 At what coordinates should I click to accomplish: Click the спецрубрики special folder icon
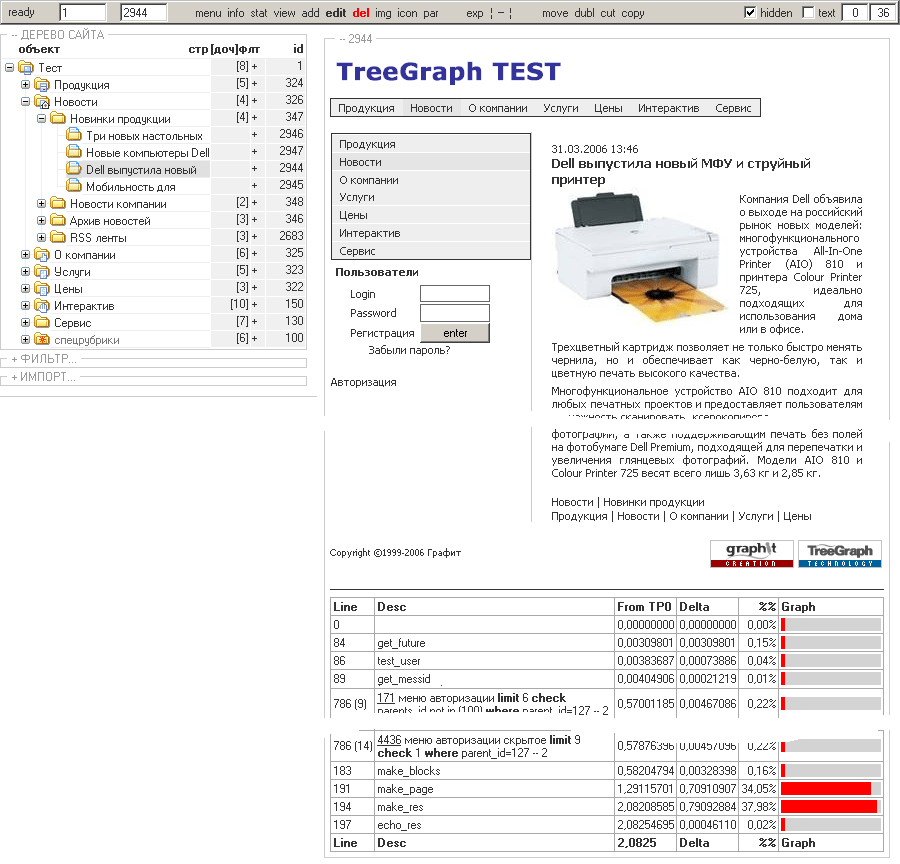tap(42, 339)
